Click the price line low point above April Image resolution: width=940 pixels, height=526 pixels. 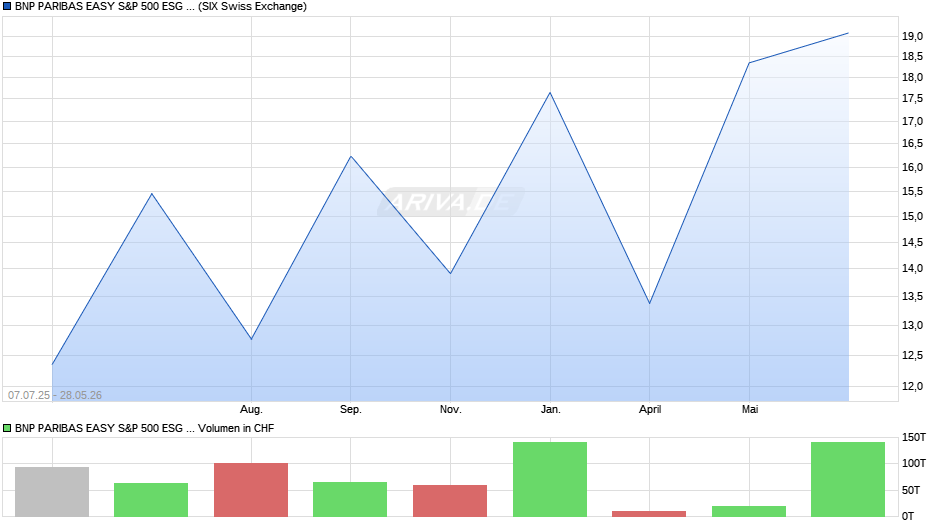click(x=650, y=303)
